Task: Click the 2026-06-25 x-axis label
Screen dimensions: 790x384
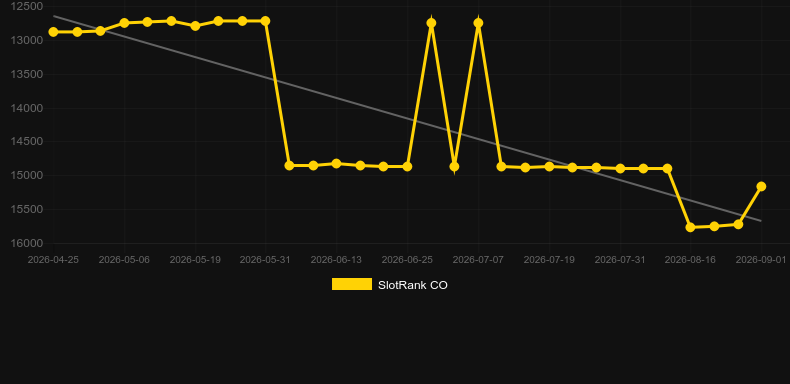Action: tap(407, 260)
